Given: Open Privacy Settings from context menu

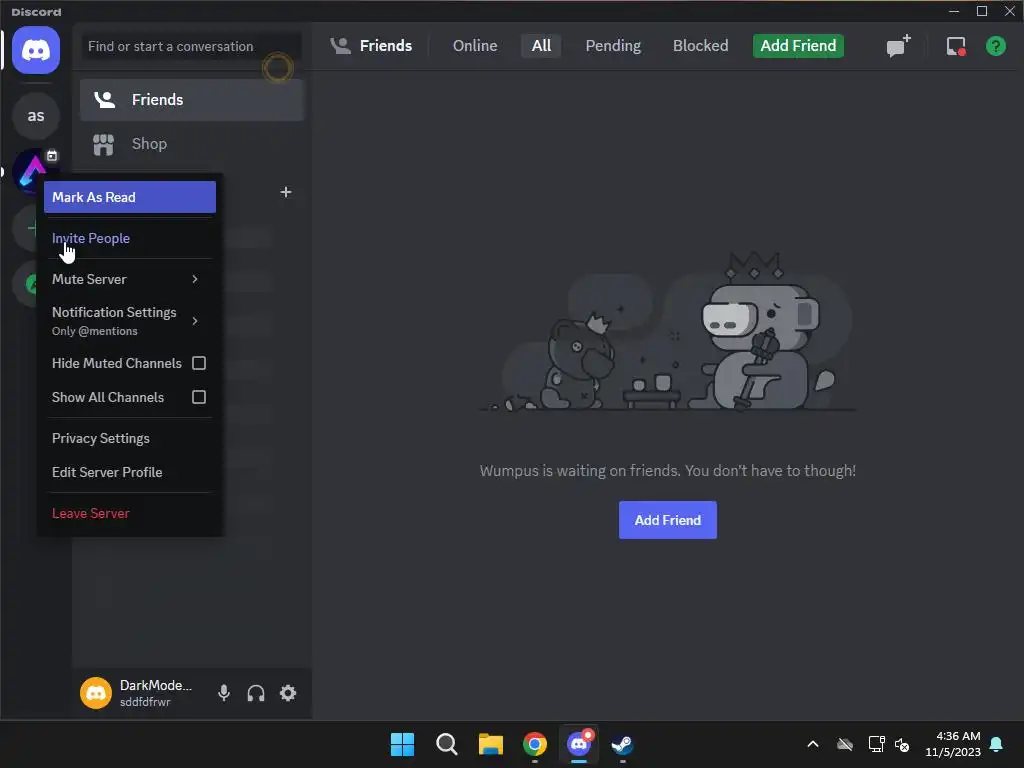Looking at the screenshot, I should (130, 438).
